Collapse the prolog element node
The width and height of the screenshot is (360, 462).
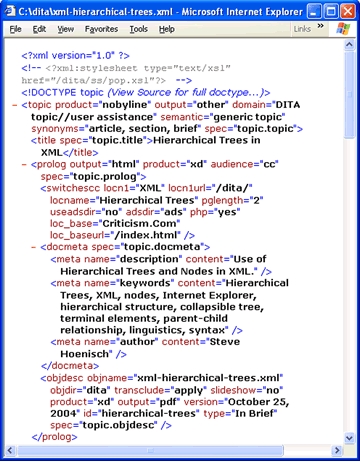click(24, 165)
